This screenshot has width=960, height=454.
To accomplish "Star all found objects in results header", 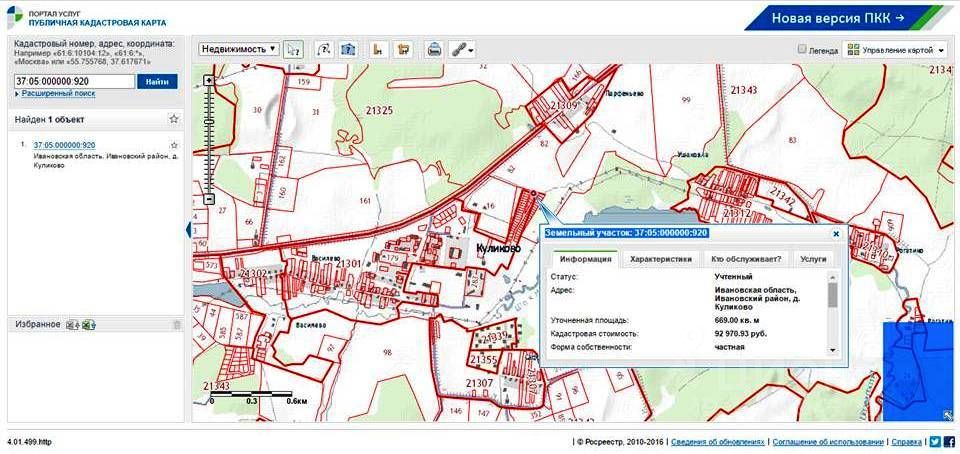I will pyautogui.click(x=174, y=119).
